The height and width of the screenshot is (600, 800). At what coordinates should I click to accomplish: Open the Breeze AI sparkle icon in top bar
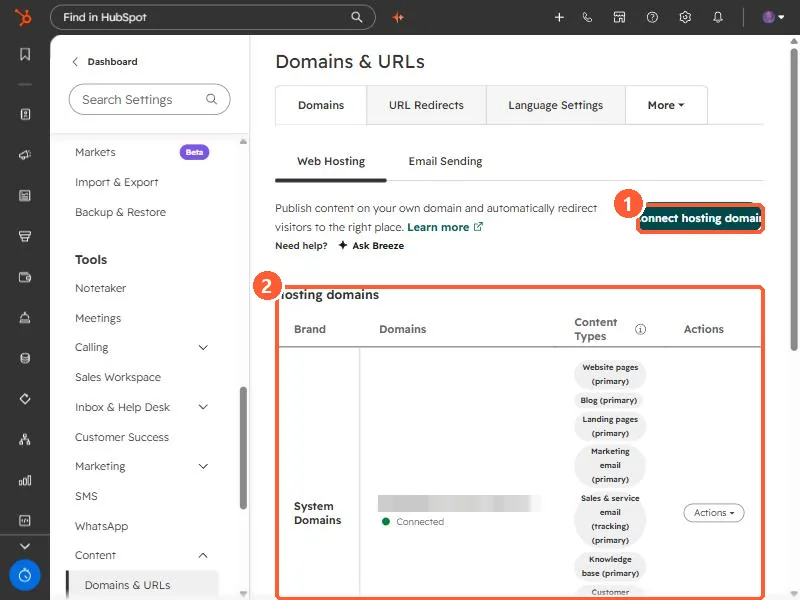[x=398, y=17]
